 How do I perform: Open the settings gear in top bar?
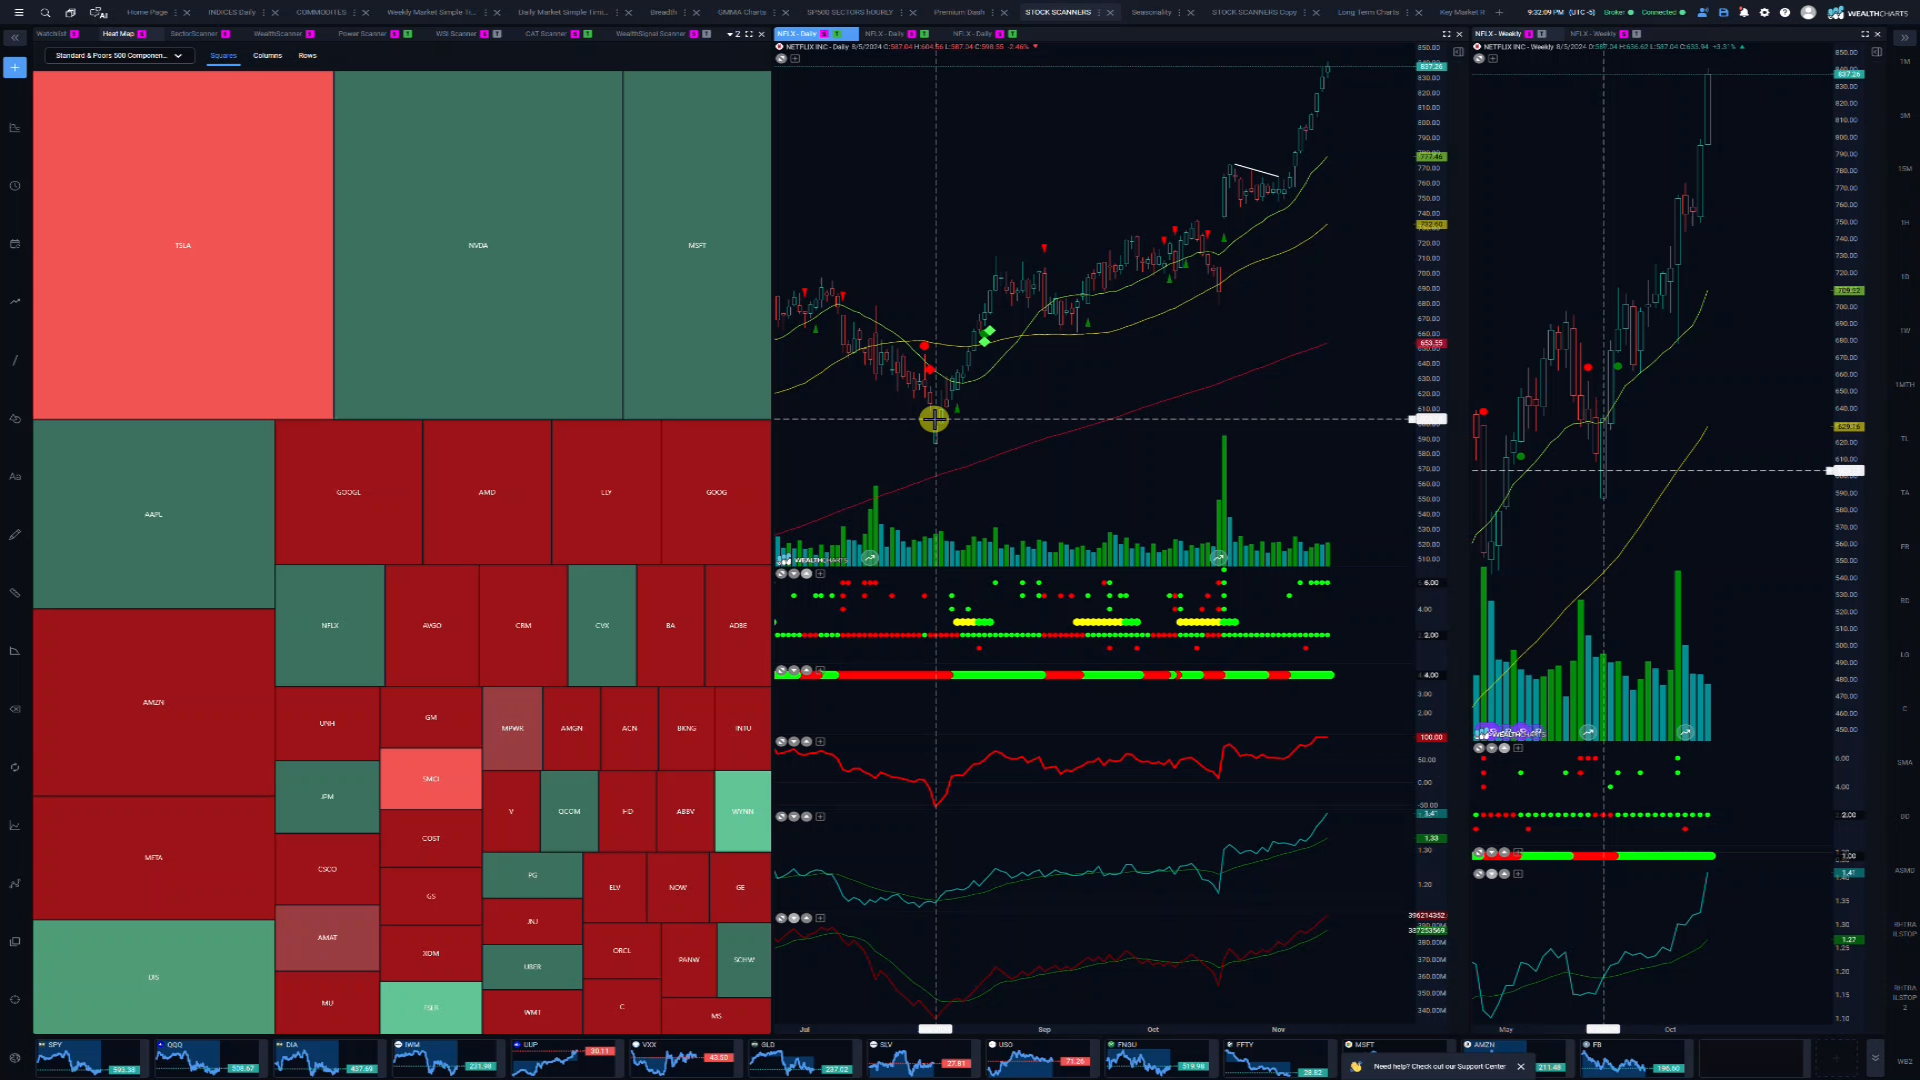[1764, 13]
